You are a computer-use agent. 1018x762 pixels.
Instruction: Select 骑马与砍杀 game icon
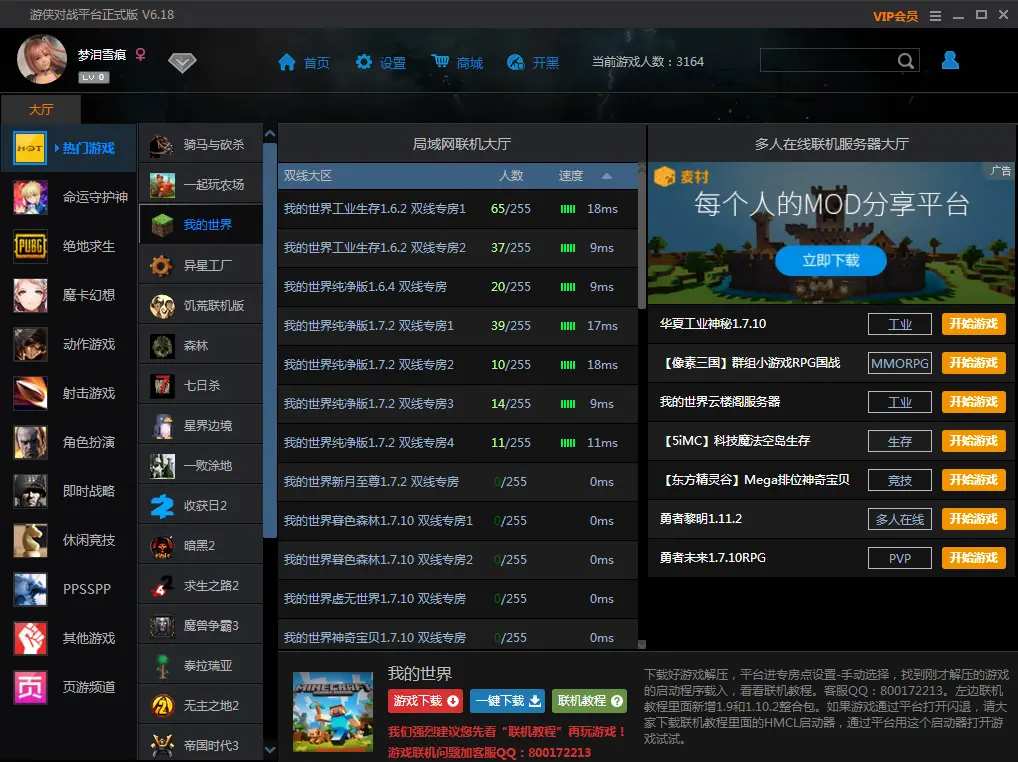(162, 145)
